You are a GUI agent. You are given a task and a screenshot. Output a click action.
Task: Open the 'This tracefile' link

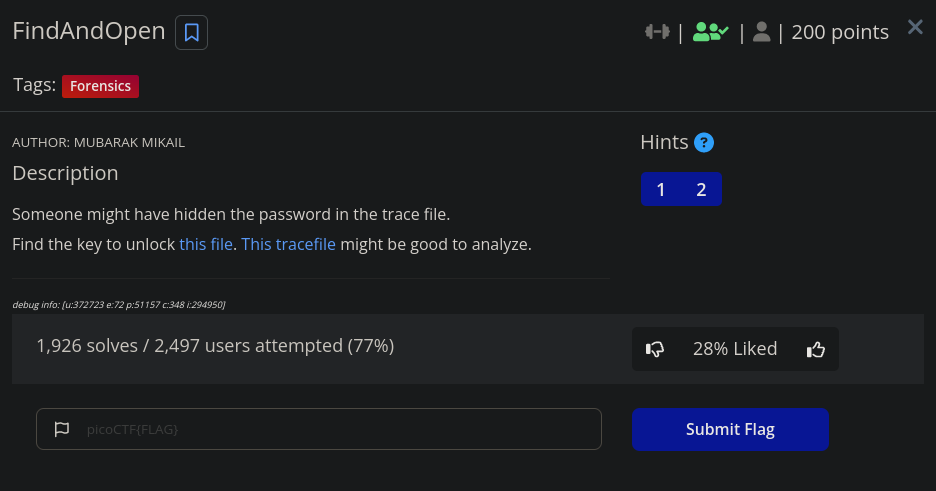288,245
